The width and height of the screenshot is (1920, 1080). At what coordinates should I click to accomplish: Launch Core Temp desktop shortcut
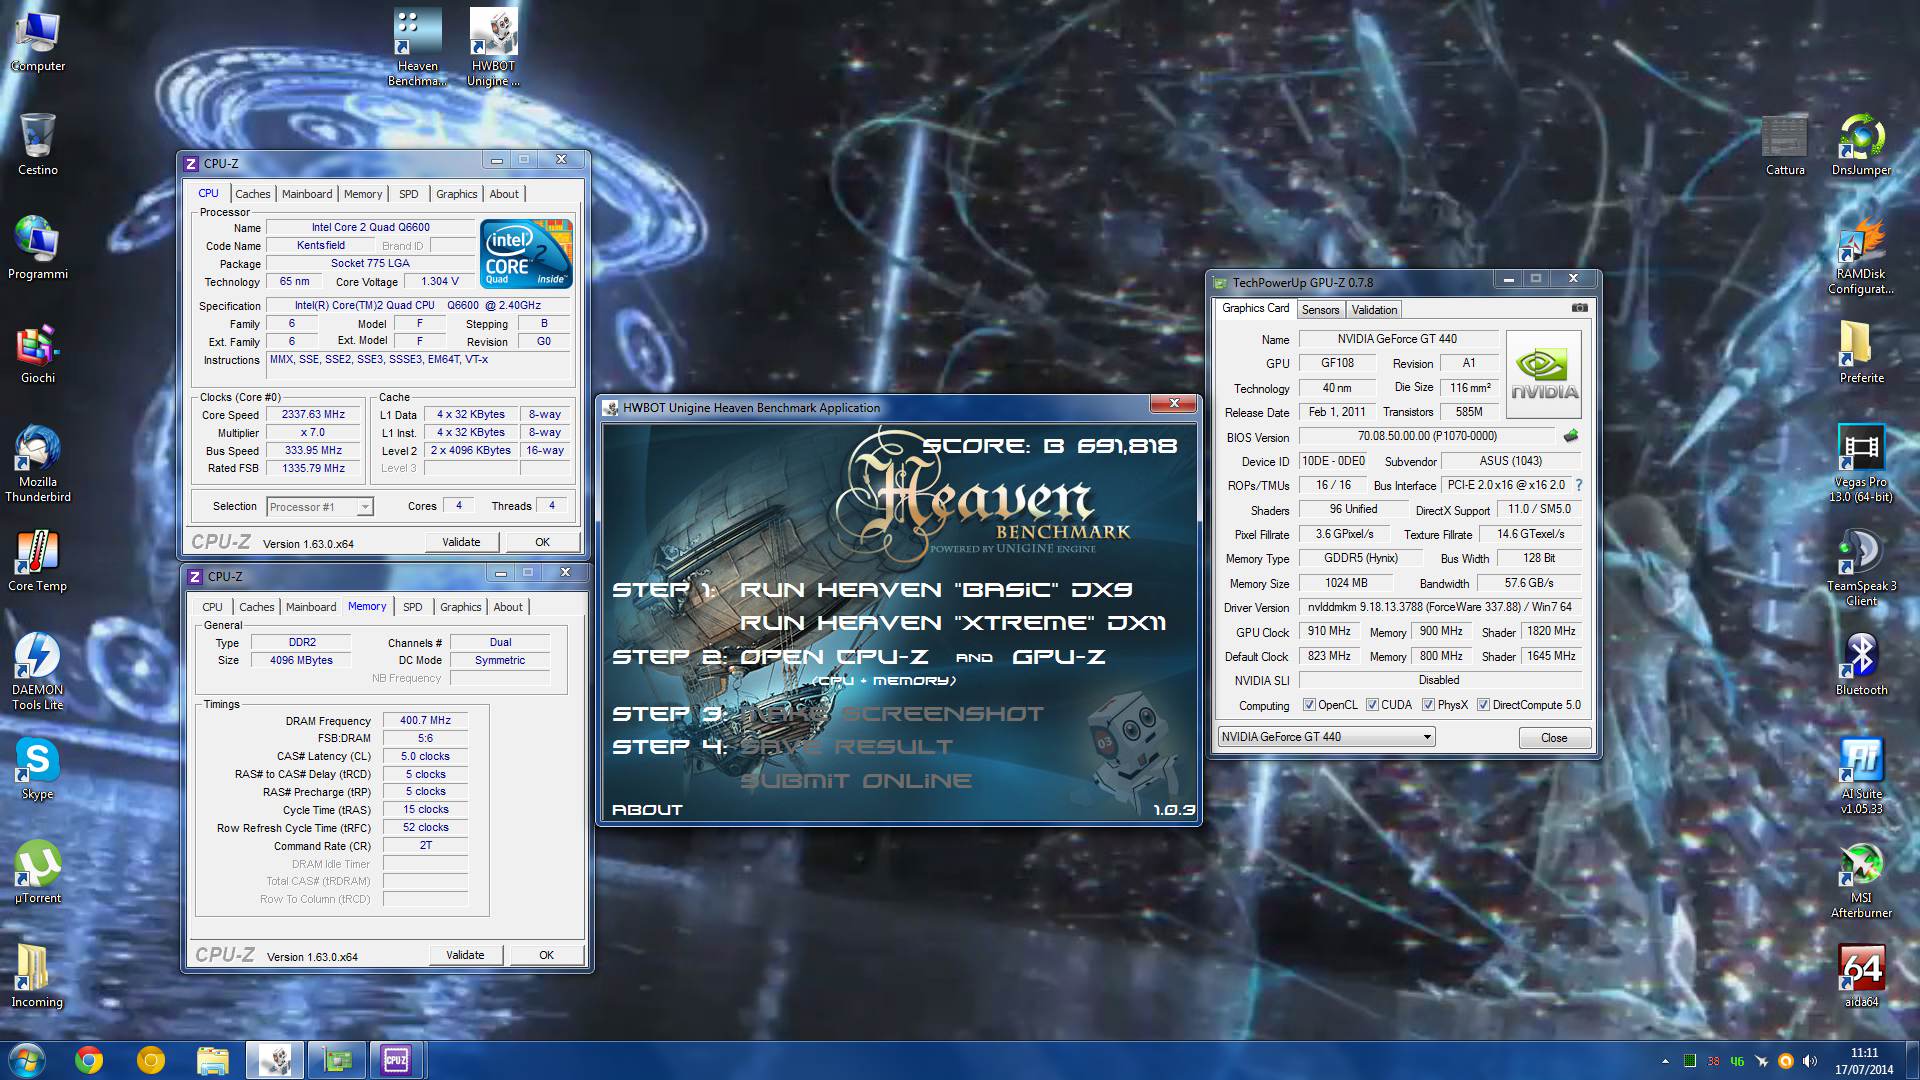coord(37,560)
